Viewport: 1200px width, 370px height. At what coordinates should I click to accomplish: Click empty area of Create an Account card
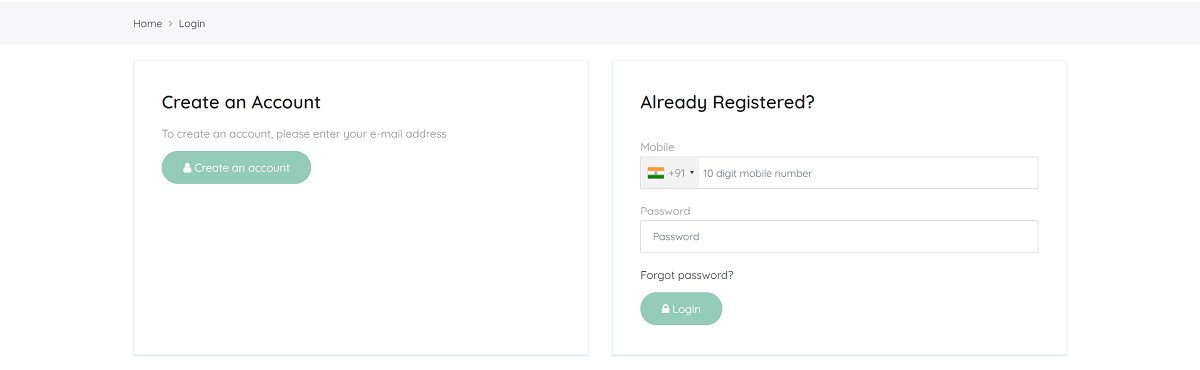[x=360, y=270]
